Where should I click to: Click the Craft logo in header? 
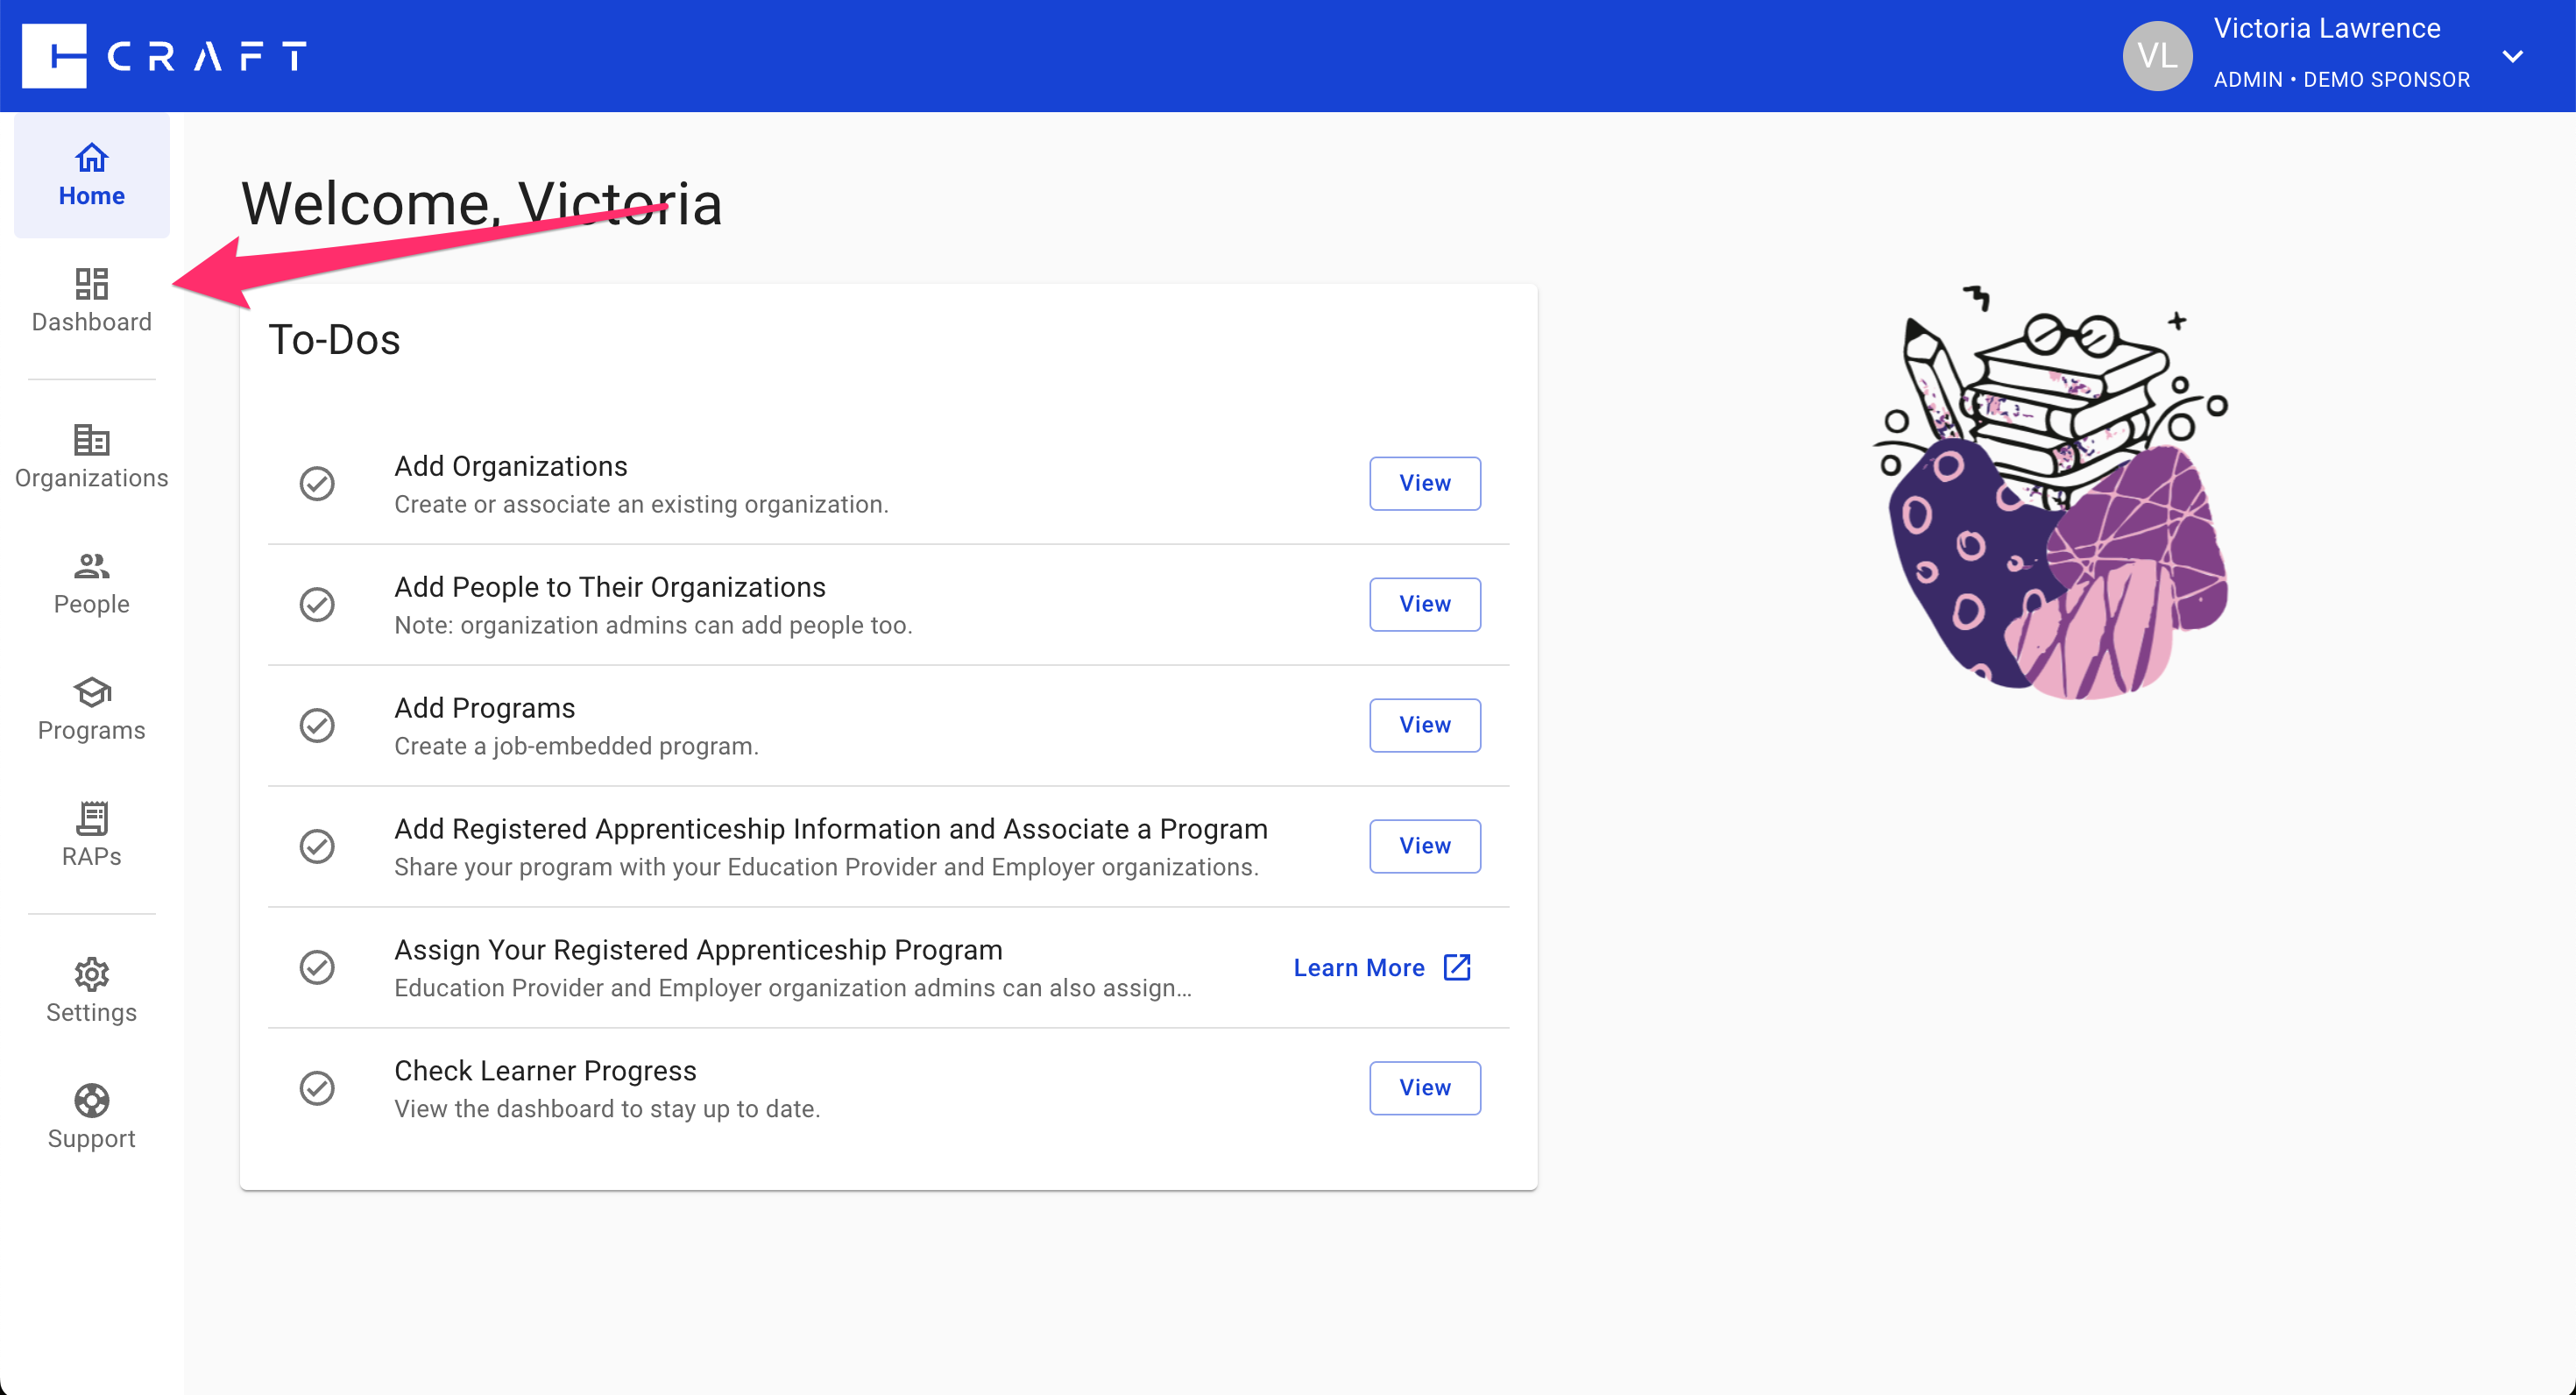tap(165, 56)
